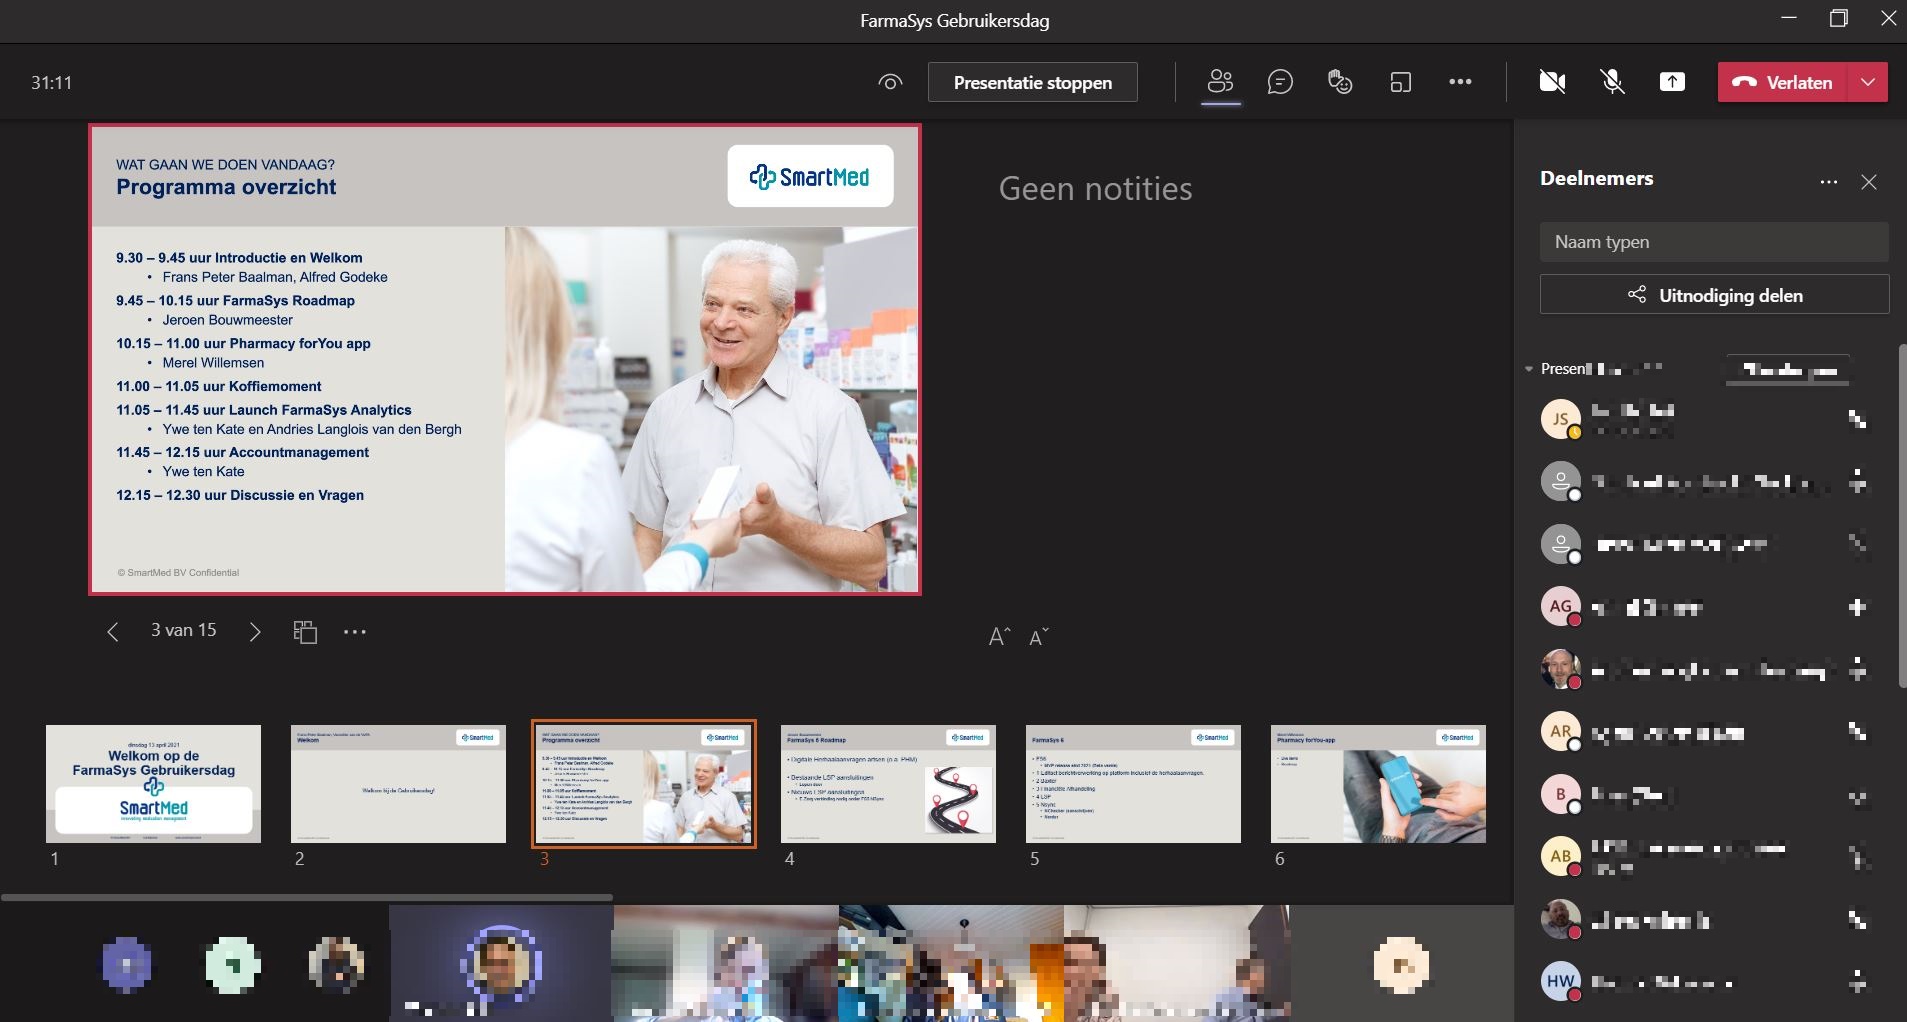The image size is (1907, 1022).
Task: Decrease the notes font size
Action: [1039, 637]
